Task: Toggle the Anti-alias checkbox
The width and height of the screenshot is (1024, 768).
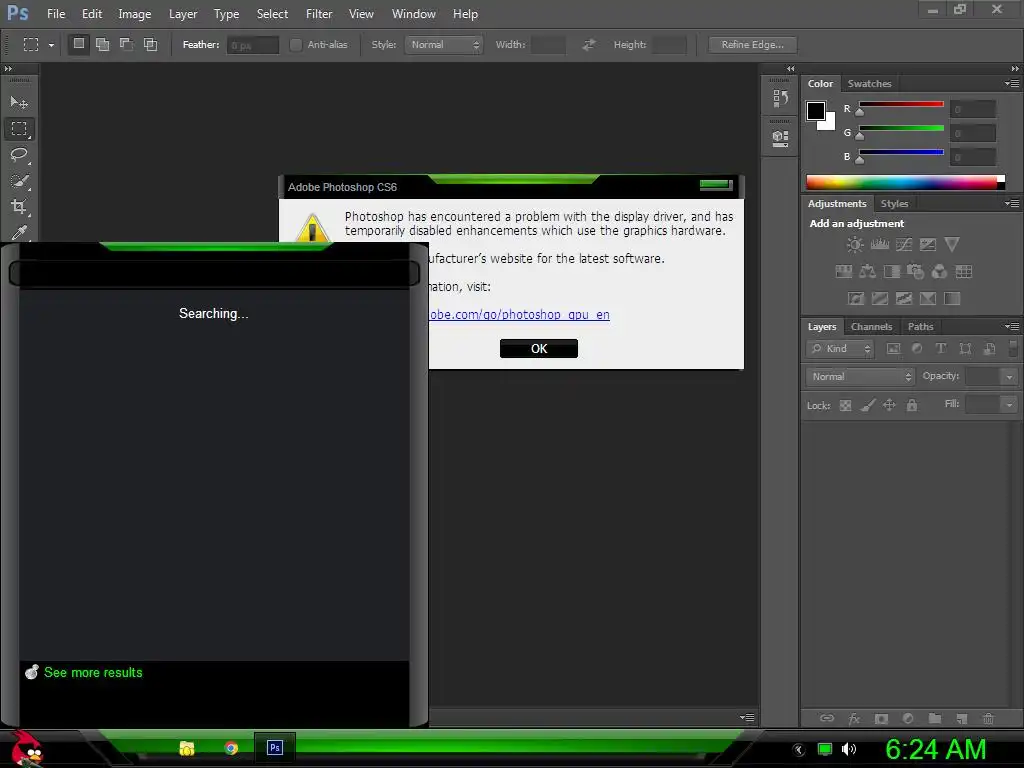Action: tap(296, 44)
